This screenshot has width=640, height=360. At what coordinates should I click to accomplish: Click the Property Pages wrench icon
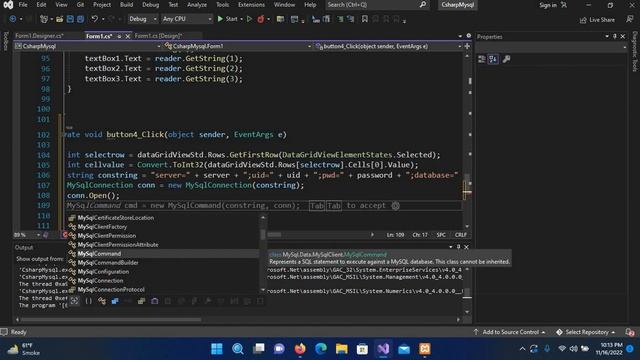[x=507, y=59]
